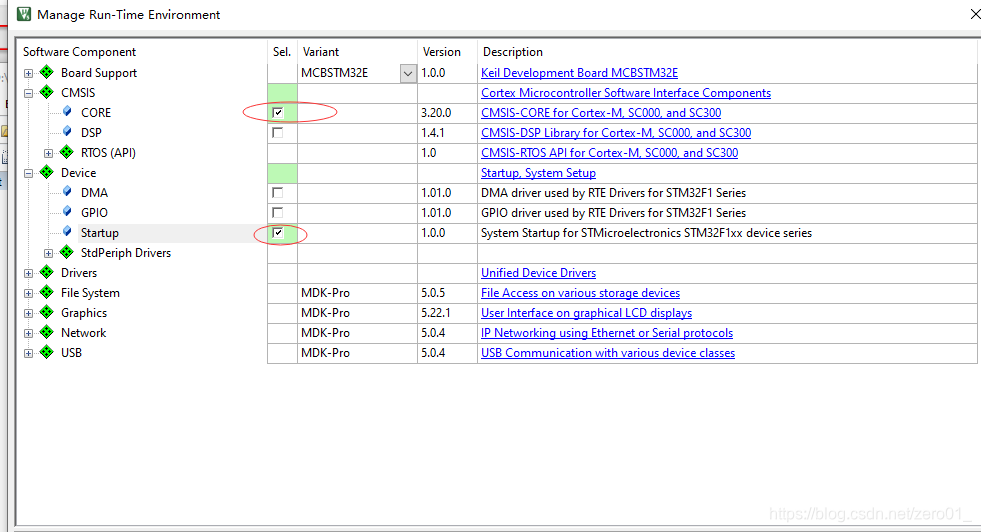Open the CMSIS-RTOS API link
Screen dimensions: 981x532
[609, 153]
